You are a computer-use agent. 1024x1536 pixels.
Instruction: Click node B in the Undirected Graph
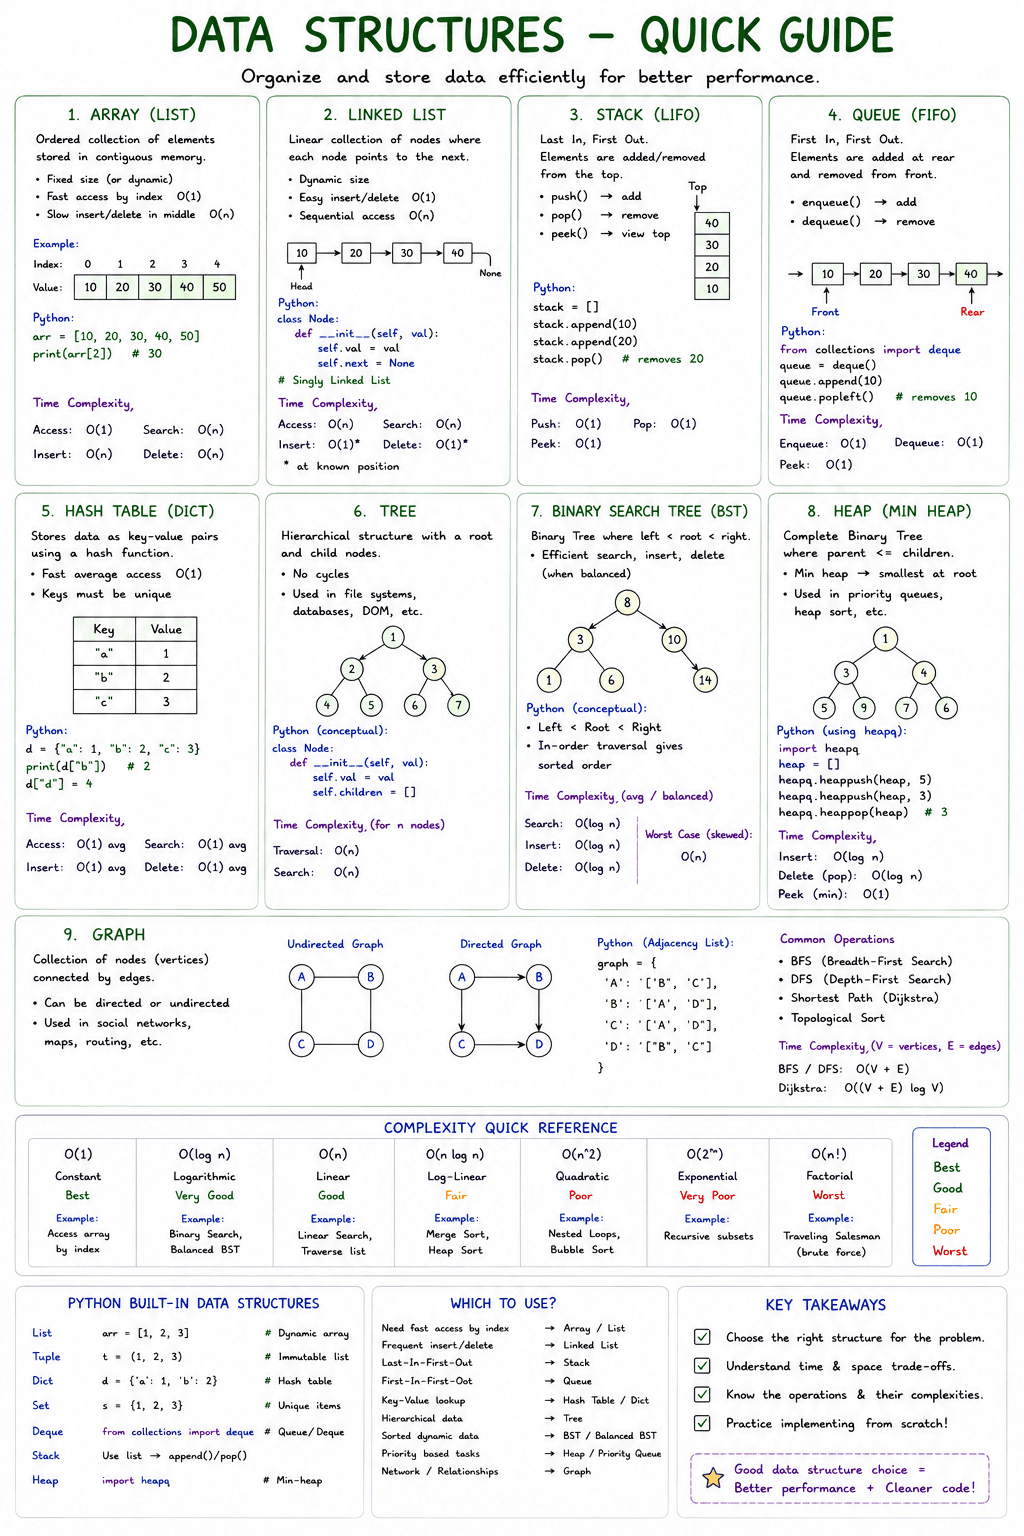(x=370, y=977)
